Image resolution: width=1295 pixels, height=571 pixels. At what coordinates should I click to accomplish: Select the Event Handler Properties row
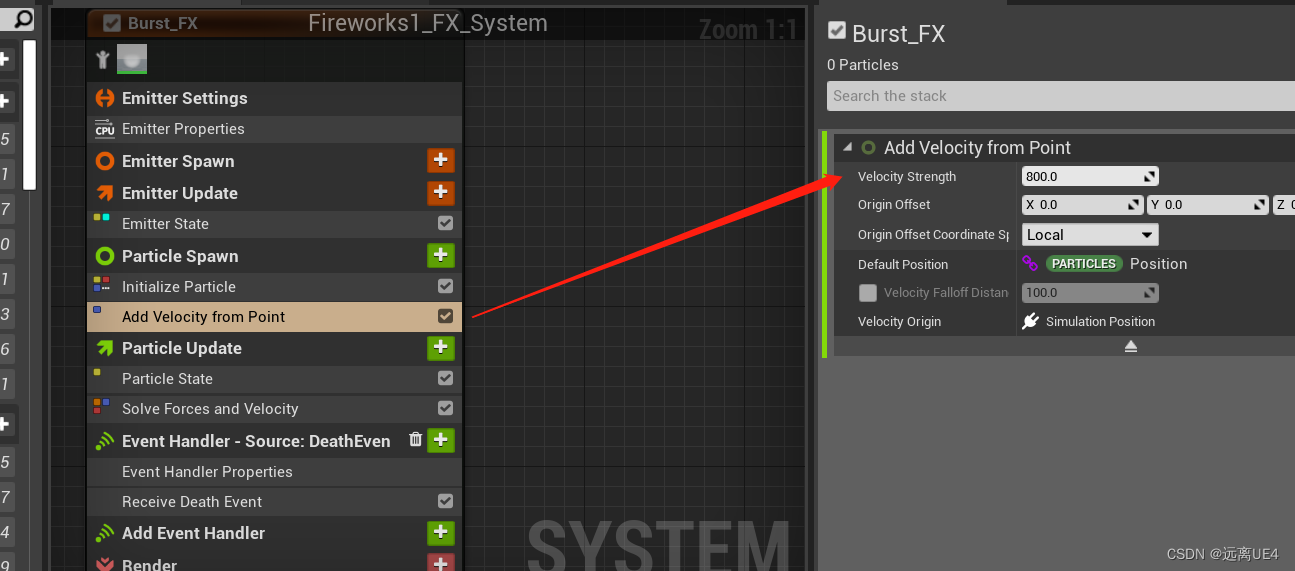[x=275, y=471]
